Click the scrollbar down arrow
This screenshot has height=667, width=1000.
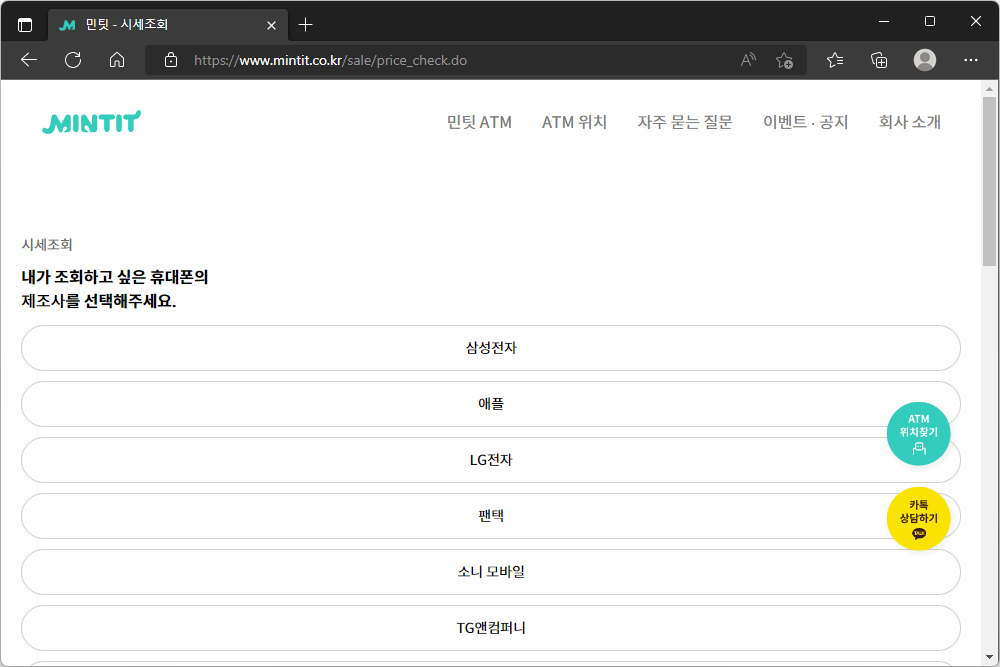coord(989,657)
